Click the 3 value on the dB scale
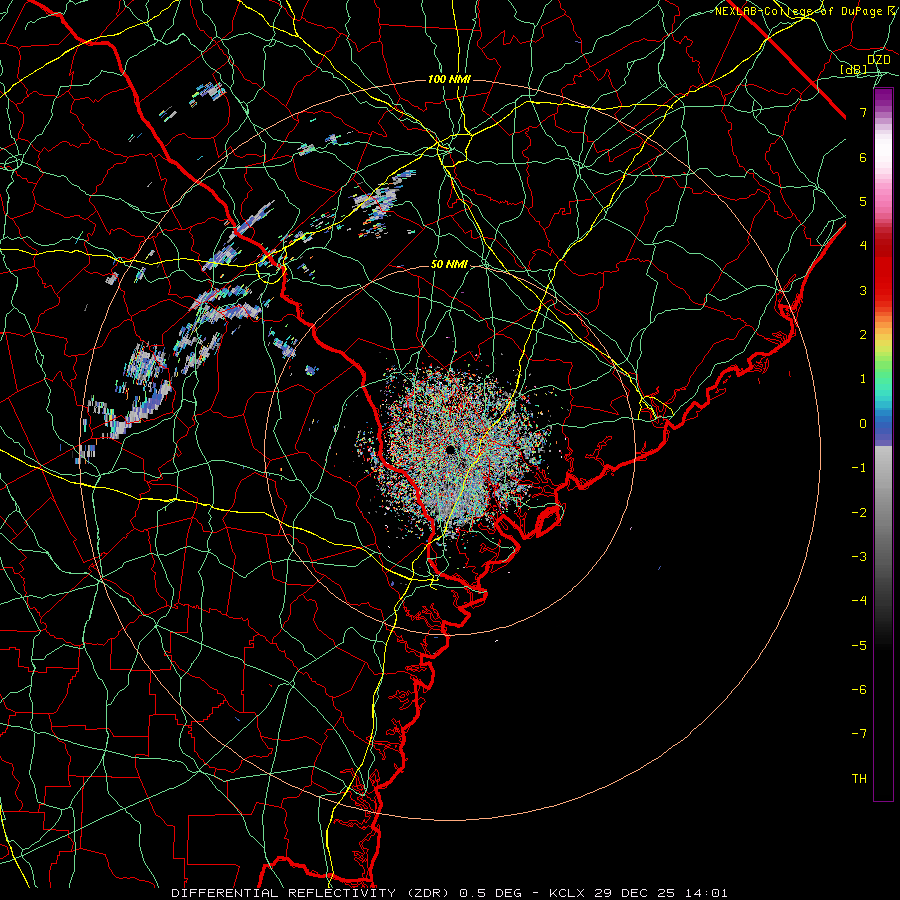 (863, 290)
